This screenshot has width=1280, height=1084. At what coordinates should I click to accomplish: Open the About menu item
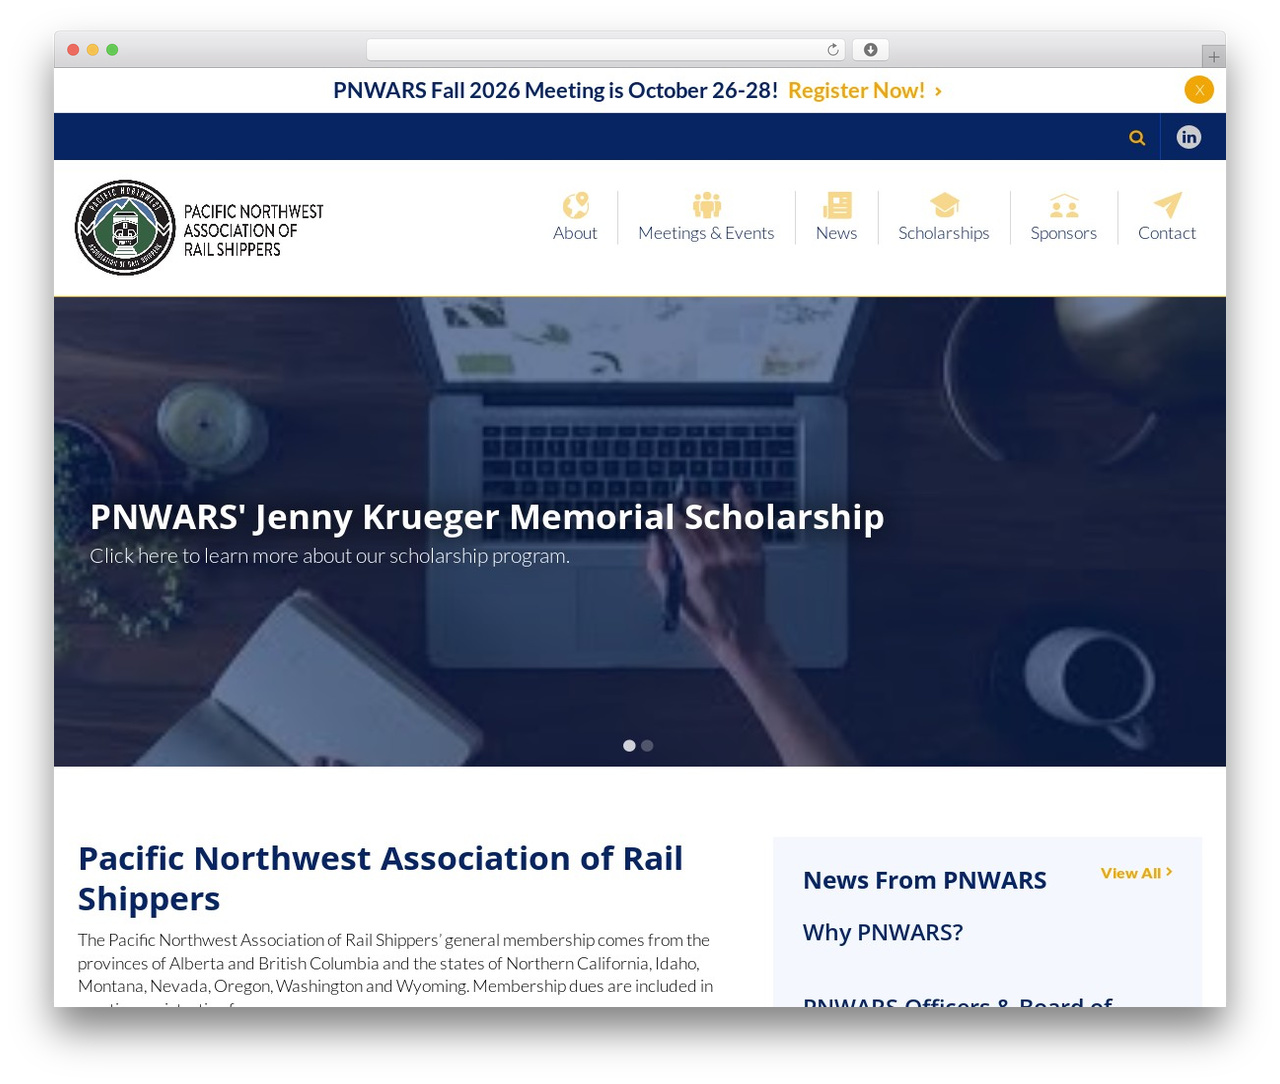coord(575,233)
